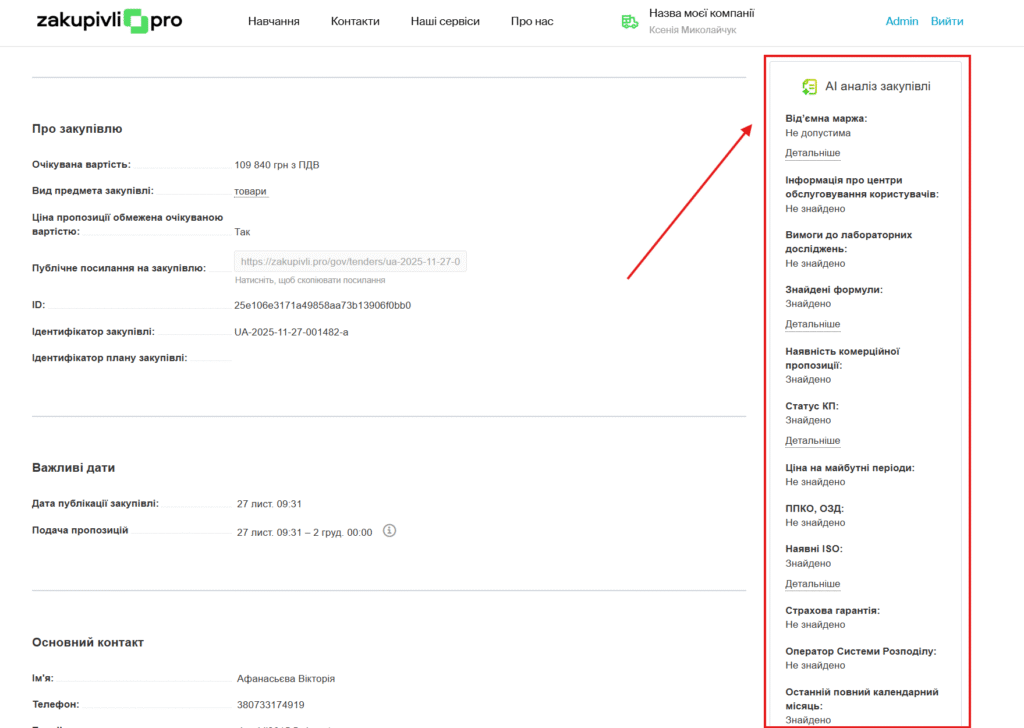Image resolution: width=1024 pixels, height=728 pixels.
Task: Expand Детальніше under Наявні ISO
Action: pos(812,584)
